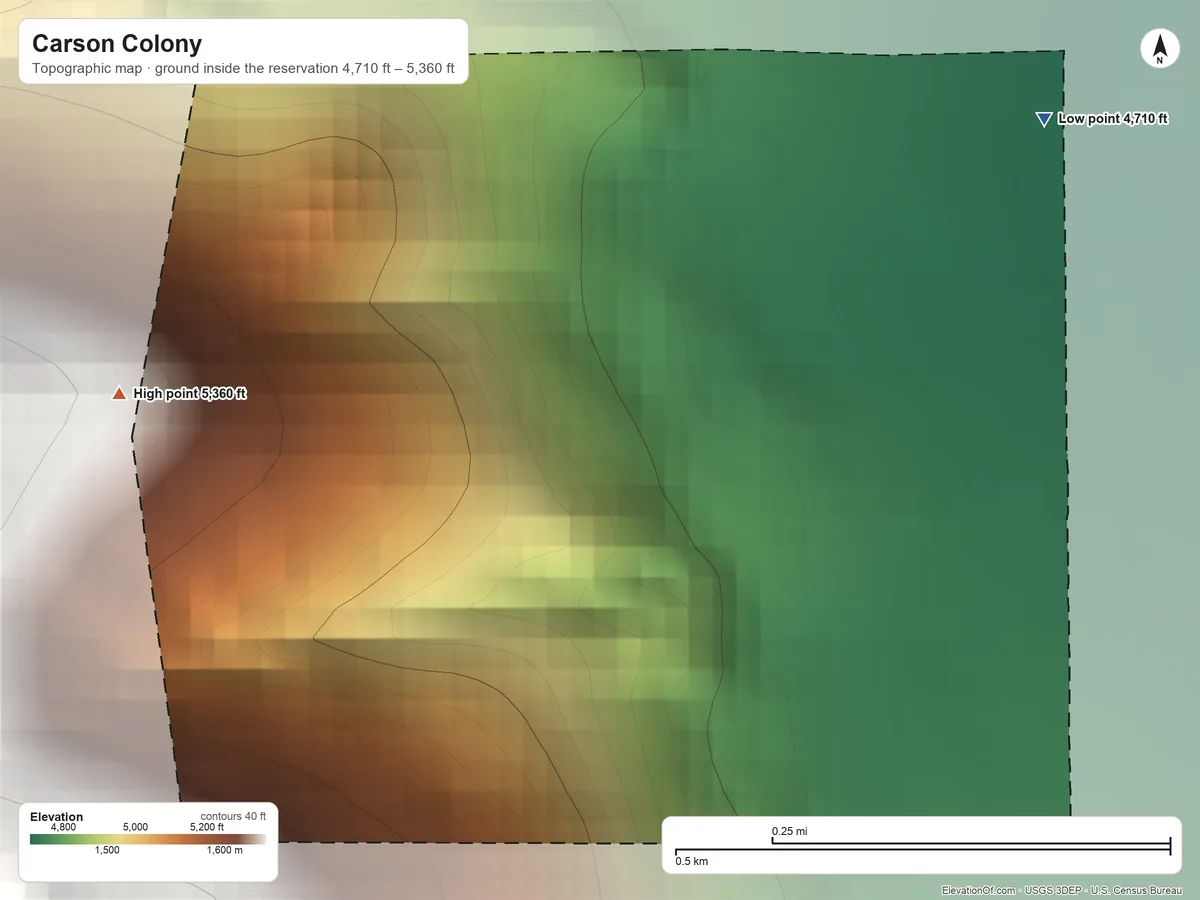
Task: Click the blue low point triangle marker
Action: 1044,119
